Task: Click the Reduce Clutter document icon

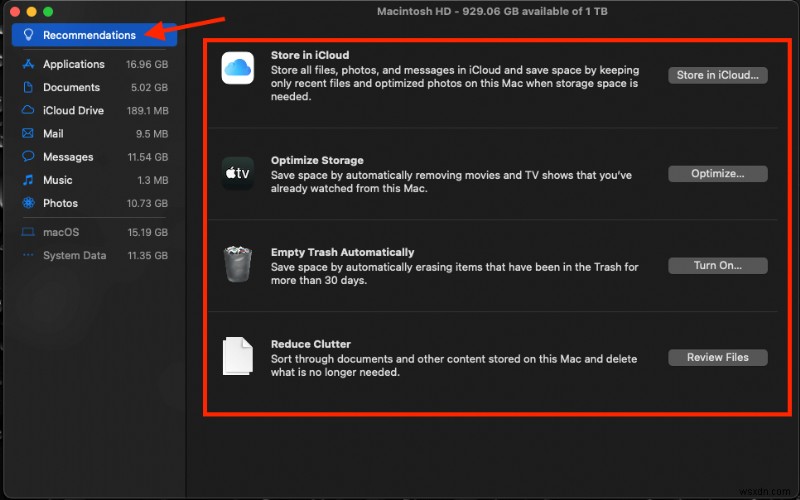Action: click(x=238, y=357)
